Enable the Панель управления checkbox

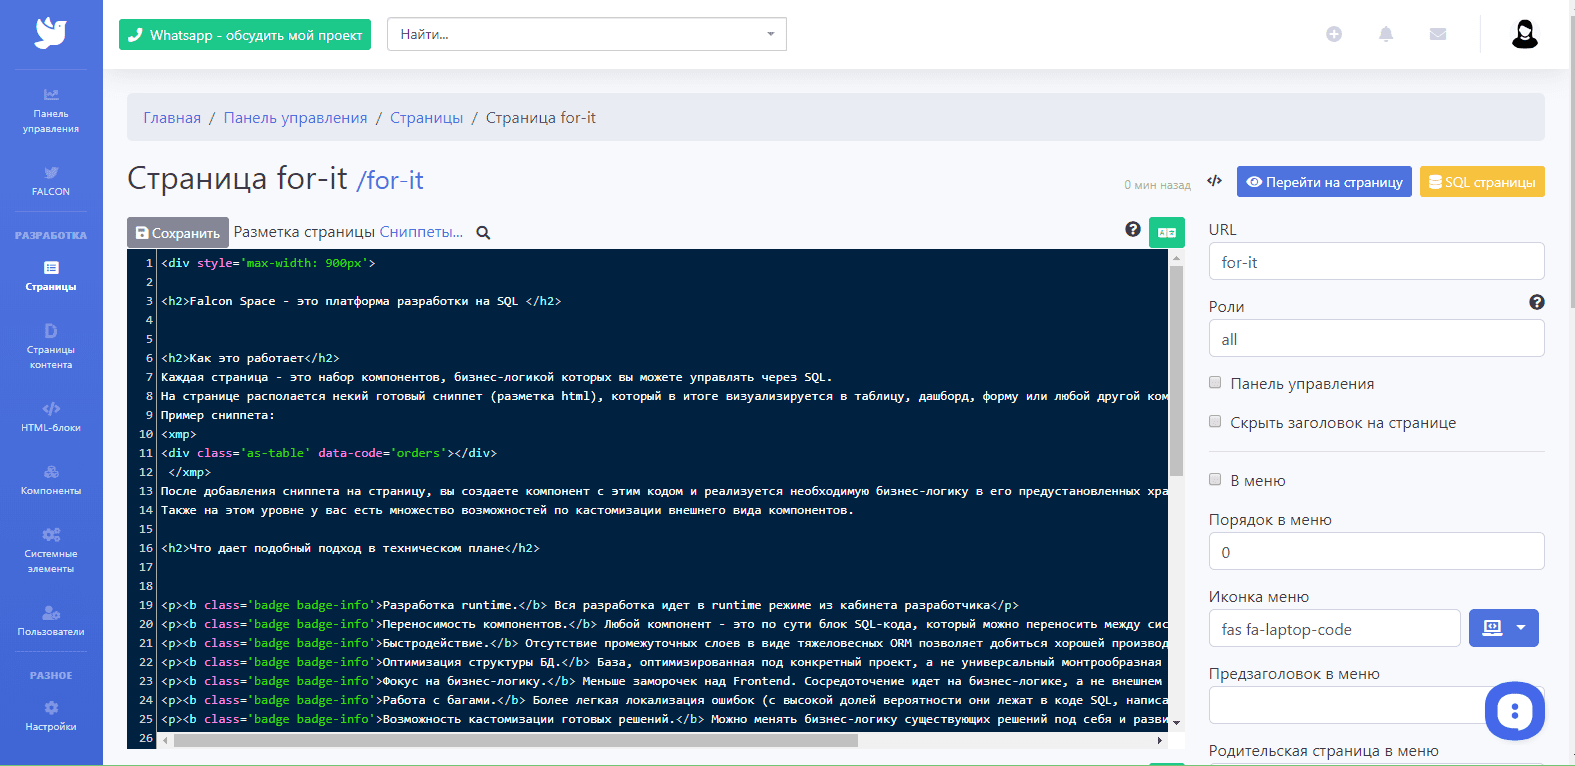click(x=1215, y=383)
